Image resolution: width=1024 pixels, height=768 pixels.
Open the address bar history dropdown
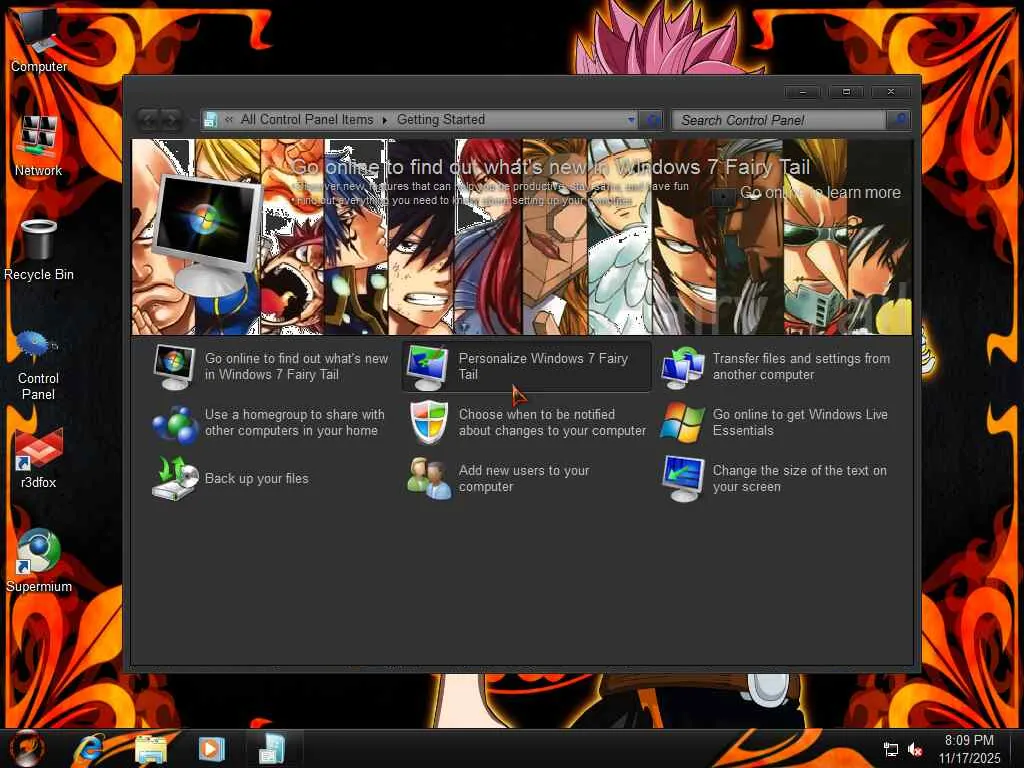coord(631,120)
